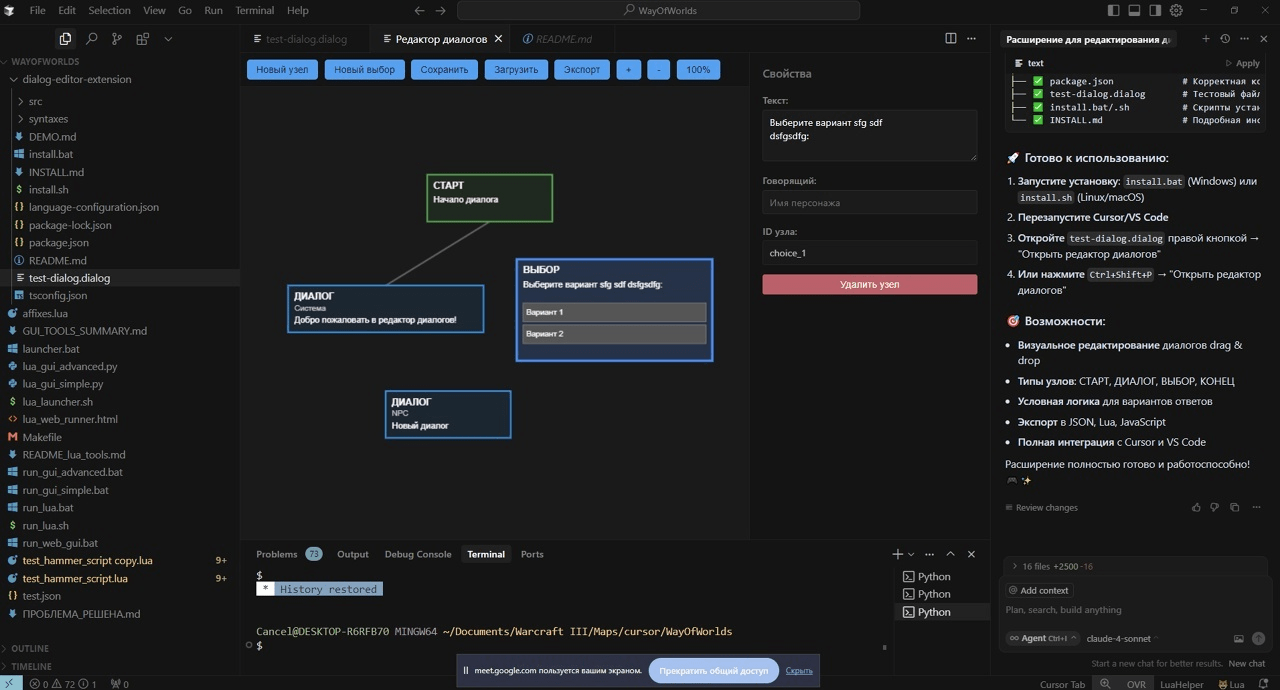Image resolution: width=1280 pixels, height=690 pixels.
Task: Click the Скрыть link
Action: click(x=799, y=671)
